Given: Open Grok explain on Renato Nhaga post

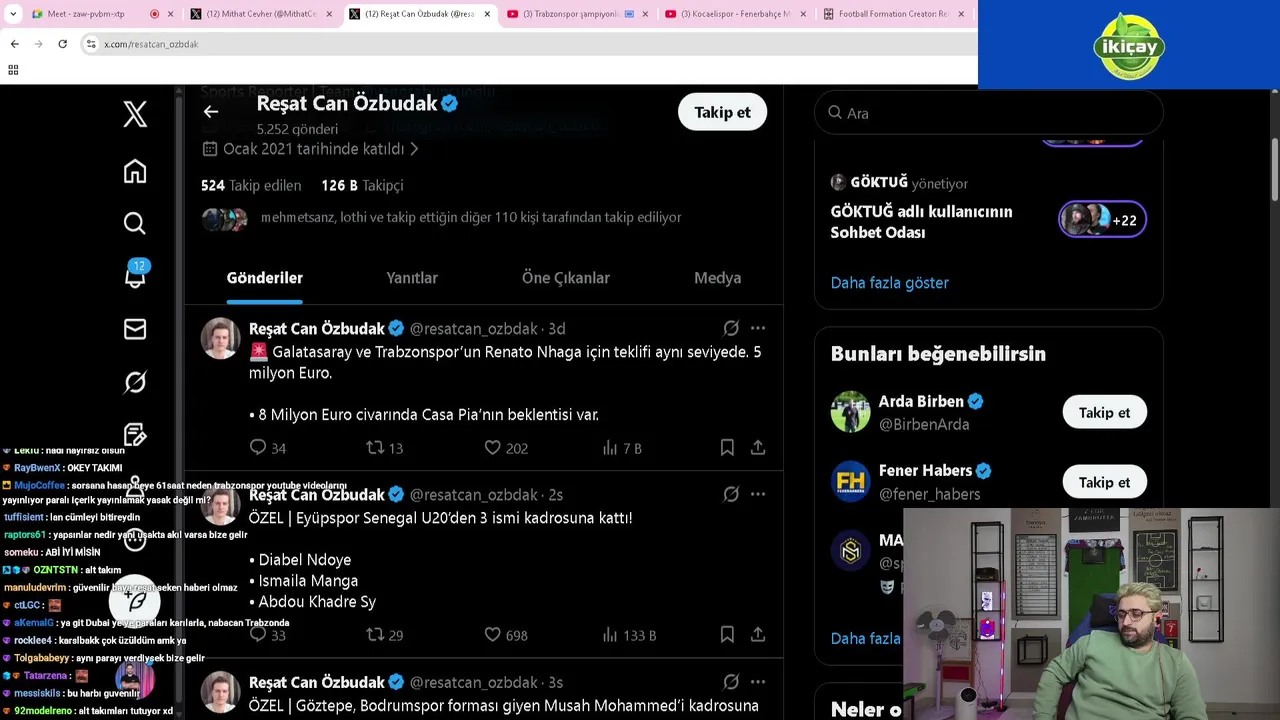Looking at the screenshot, I should 731,328.
